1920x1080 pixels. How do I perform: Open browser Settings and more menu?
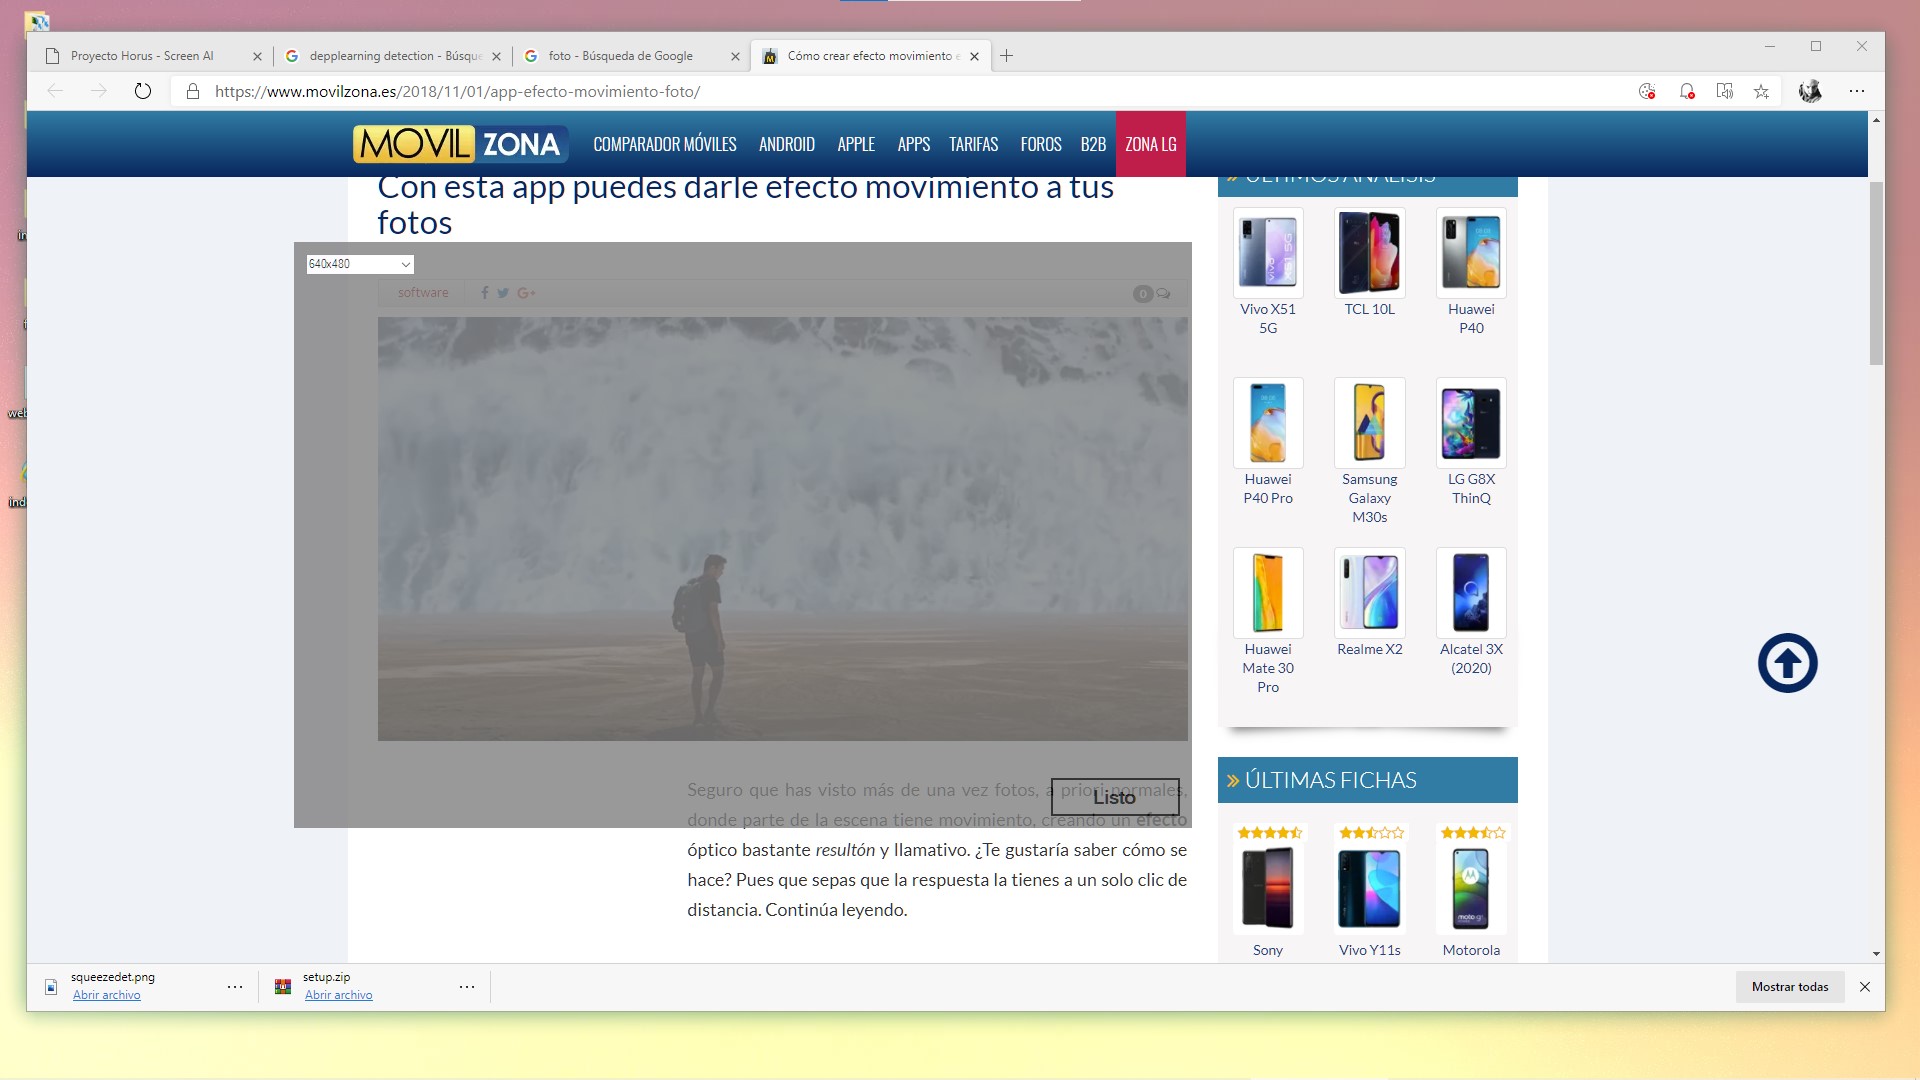[1857, 91]
